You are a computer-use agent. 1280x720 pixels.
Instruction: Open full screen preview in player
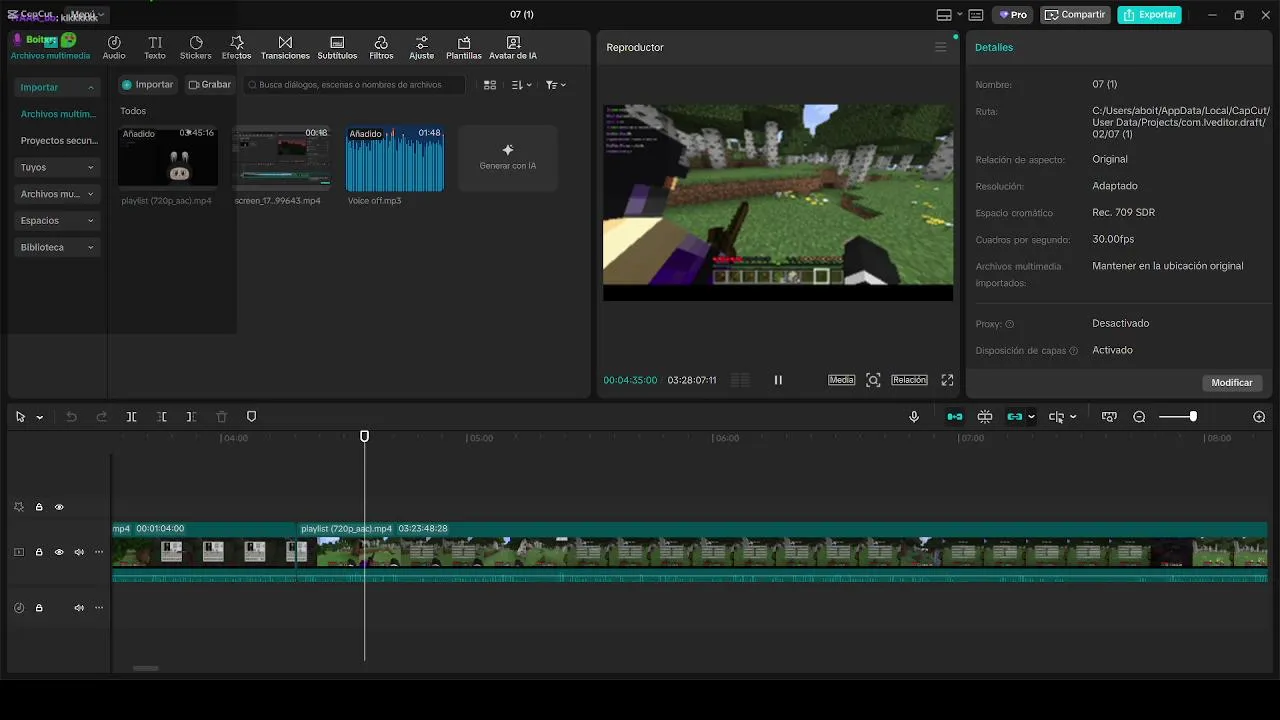947,380
